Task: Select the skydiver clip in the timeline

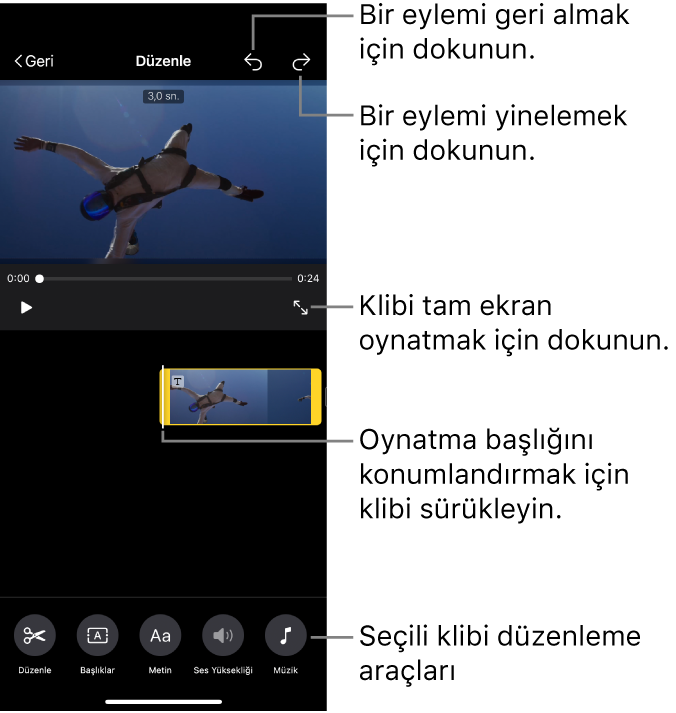Action: (x=240, y=398)
